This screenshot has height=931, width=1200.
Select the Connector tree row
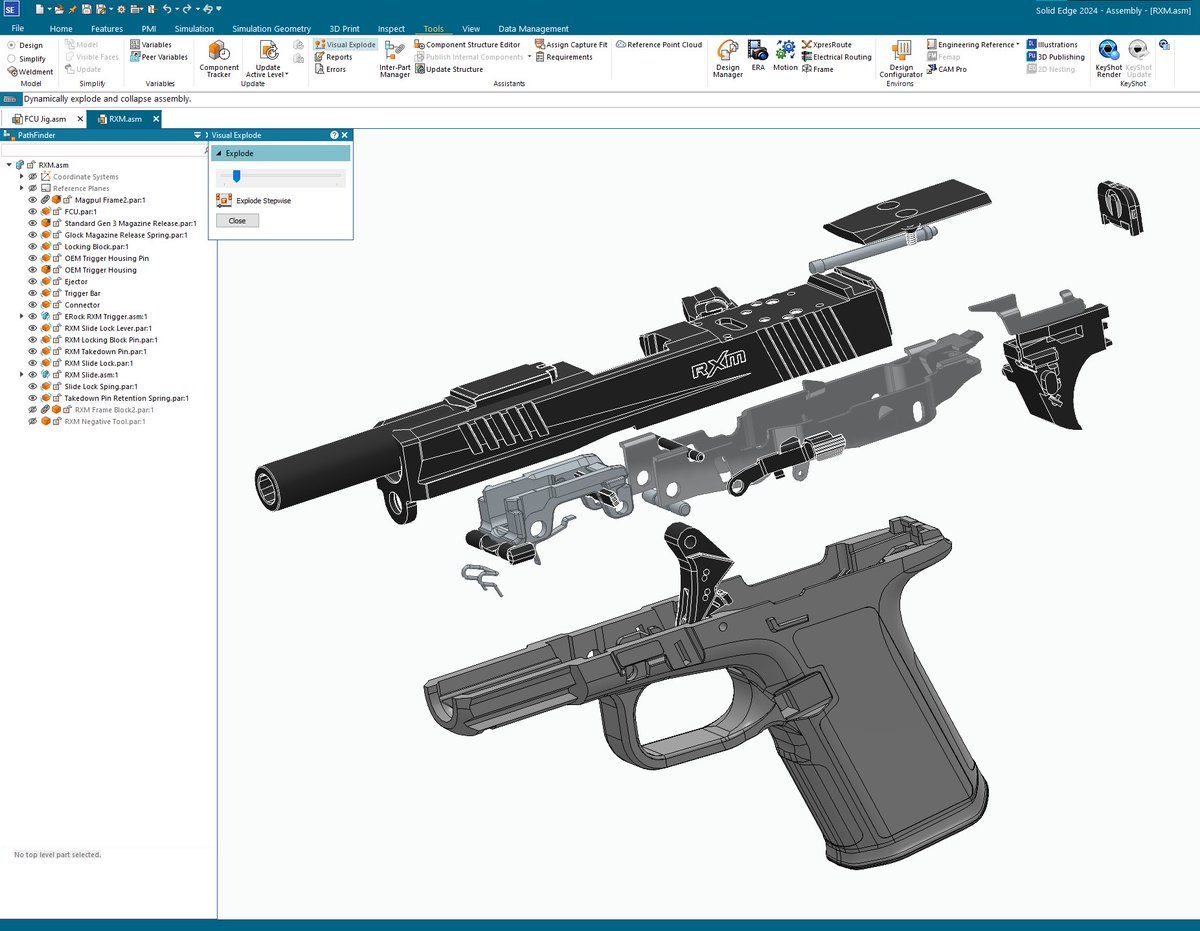82,305
